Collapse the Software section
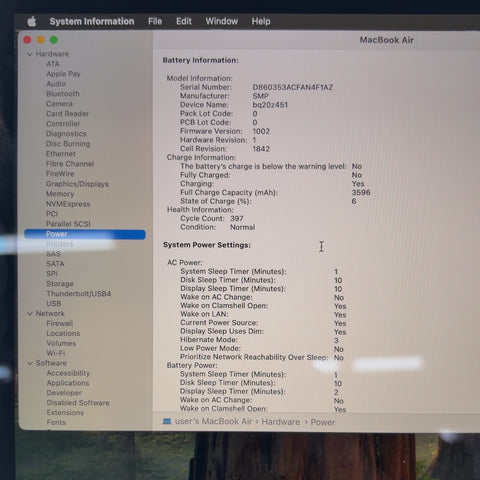The height and width of the screenshot is (480, 480). click(x=30, y=363)
